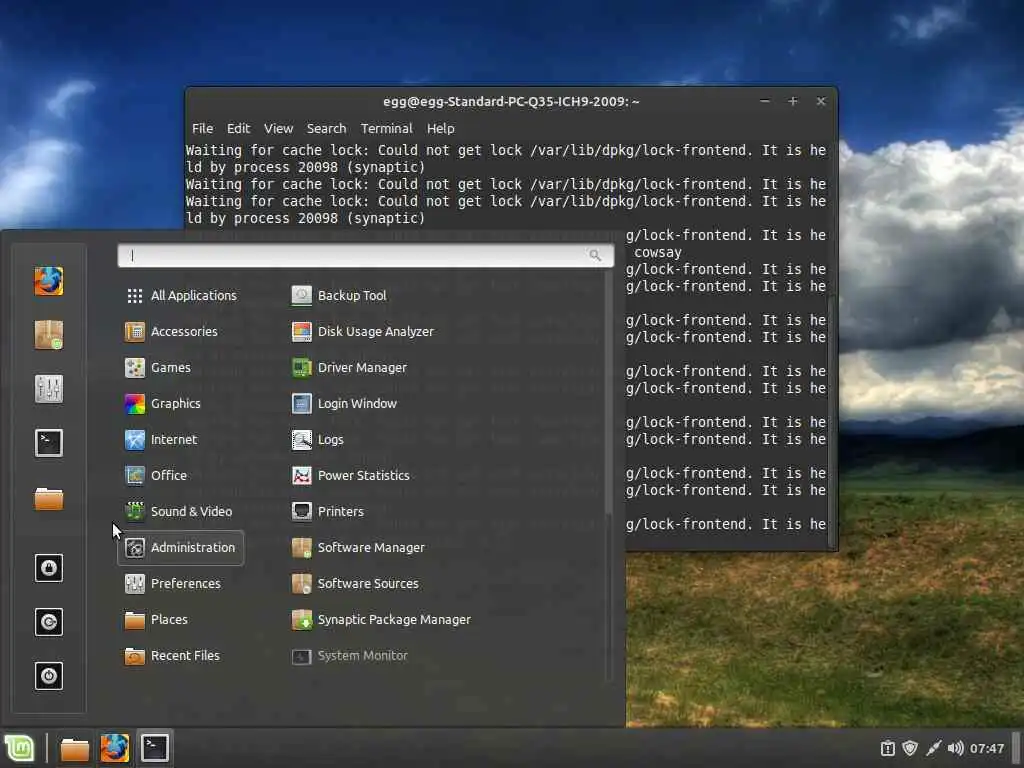This screenshot has height=768, width=1024.
Task: Launch Firefox from menu favorites sidebar
Action: tap(49, 281)
